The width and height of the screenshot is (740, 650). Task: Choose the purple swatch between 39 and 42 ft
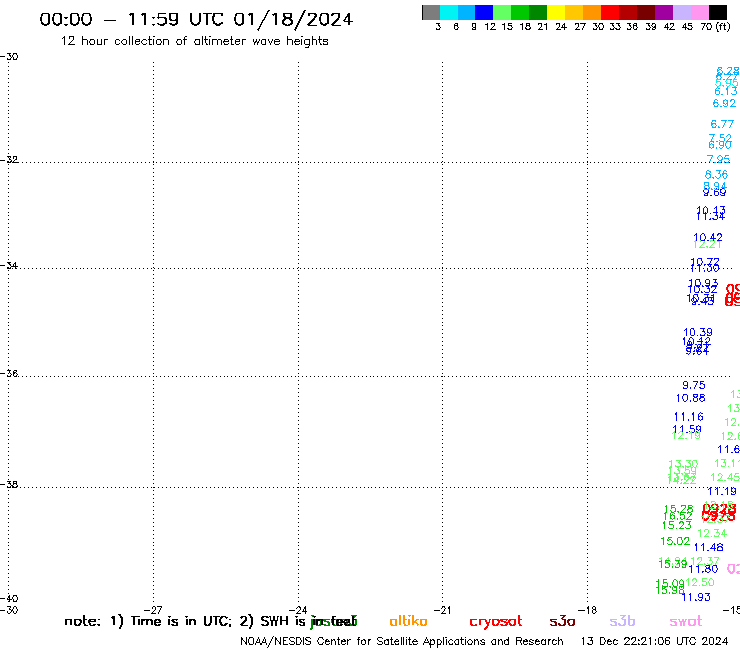coord(664,12)
